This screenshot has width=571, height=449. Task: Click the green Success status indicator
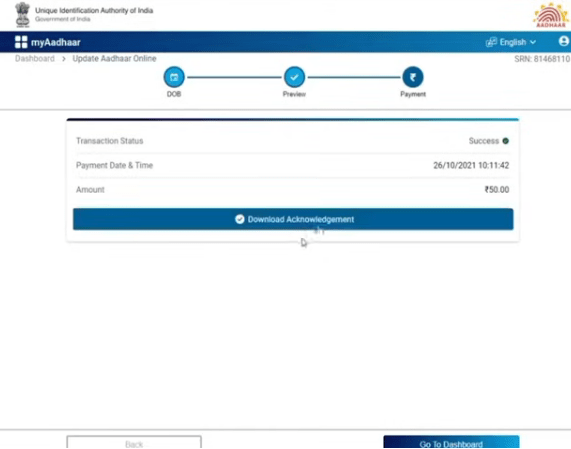pos(505,141)
